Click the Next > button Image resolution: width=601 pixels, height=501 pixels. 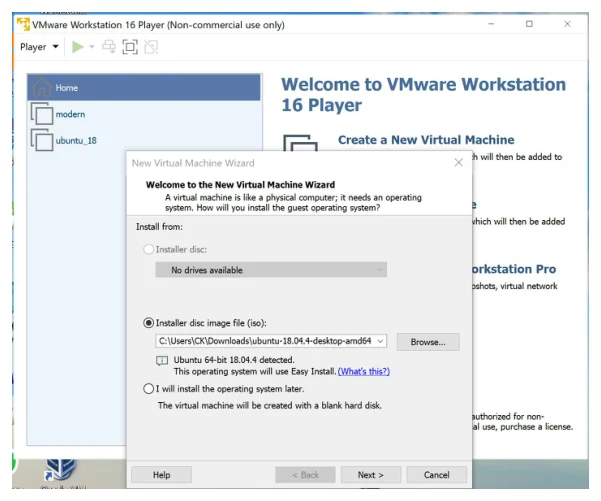371,475
